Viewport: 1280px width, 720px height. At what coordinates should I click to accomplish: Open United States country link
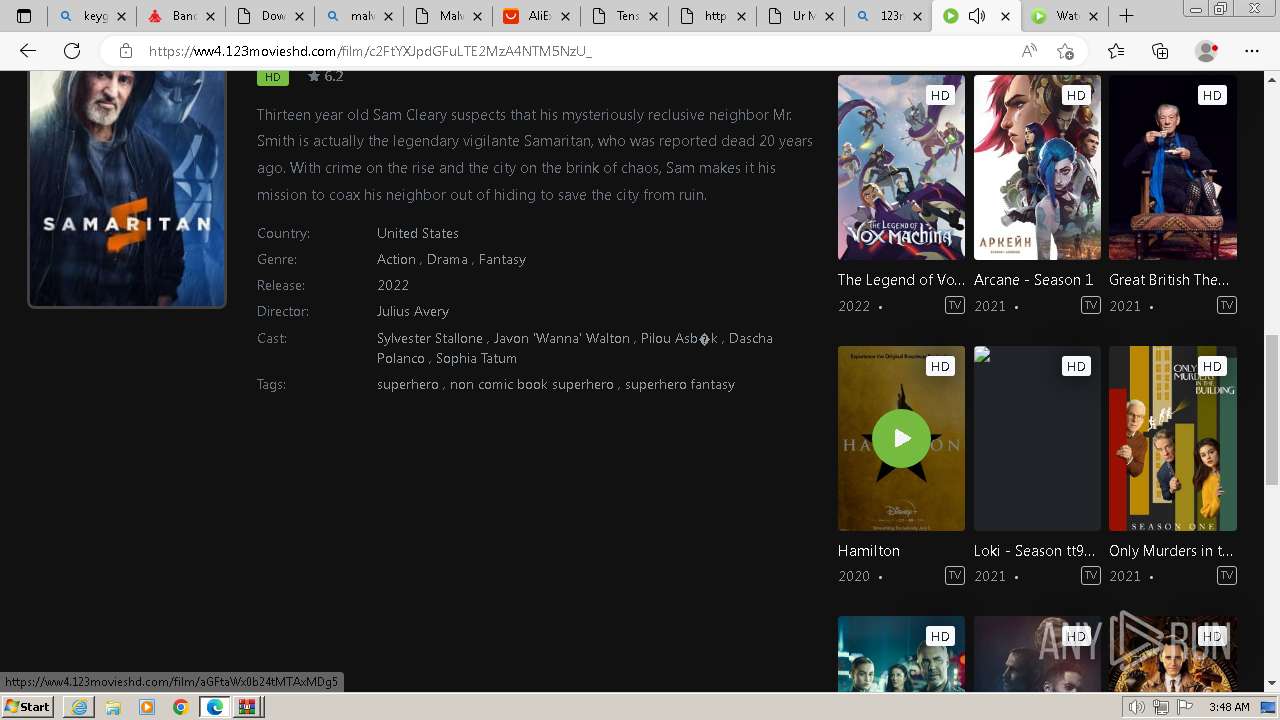pyautogui.click(x=418, y=233)
